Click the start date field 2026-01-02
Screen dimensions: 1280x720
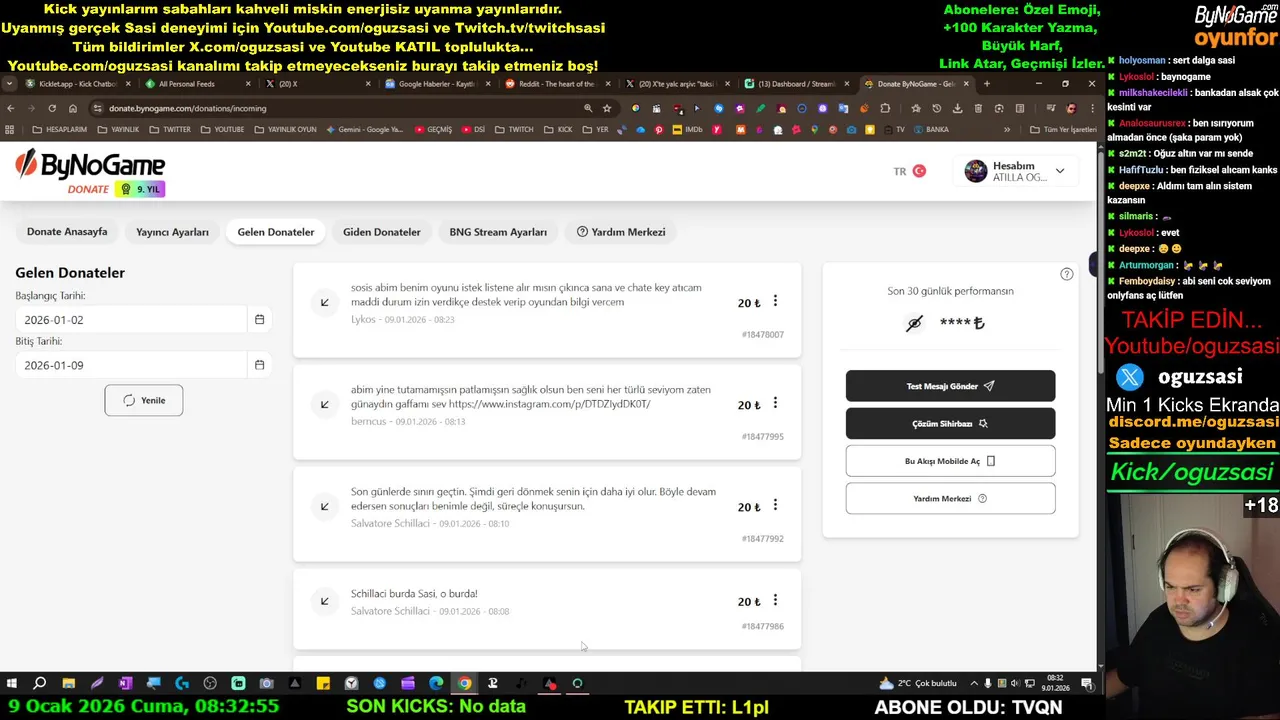pos(131,320)
